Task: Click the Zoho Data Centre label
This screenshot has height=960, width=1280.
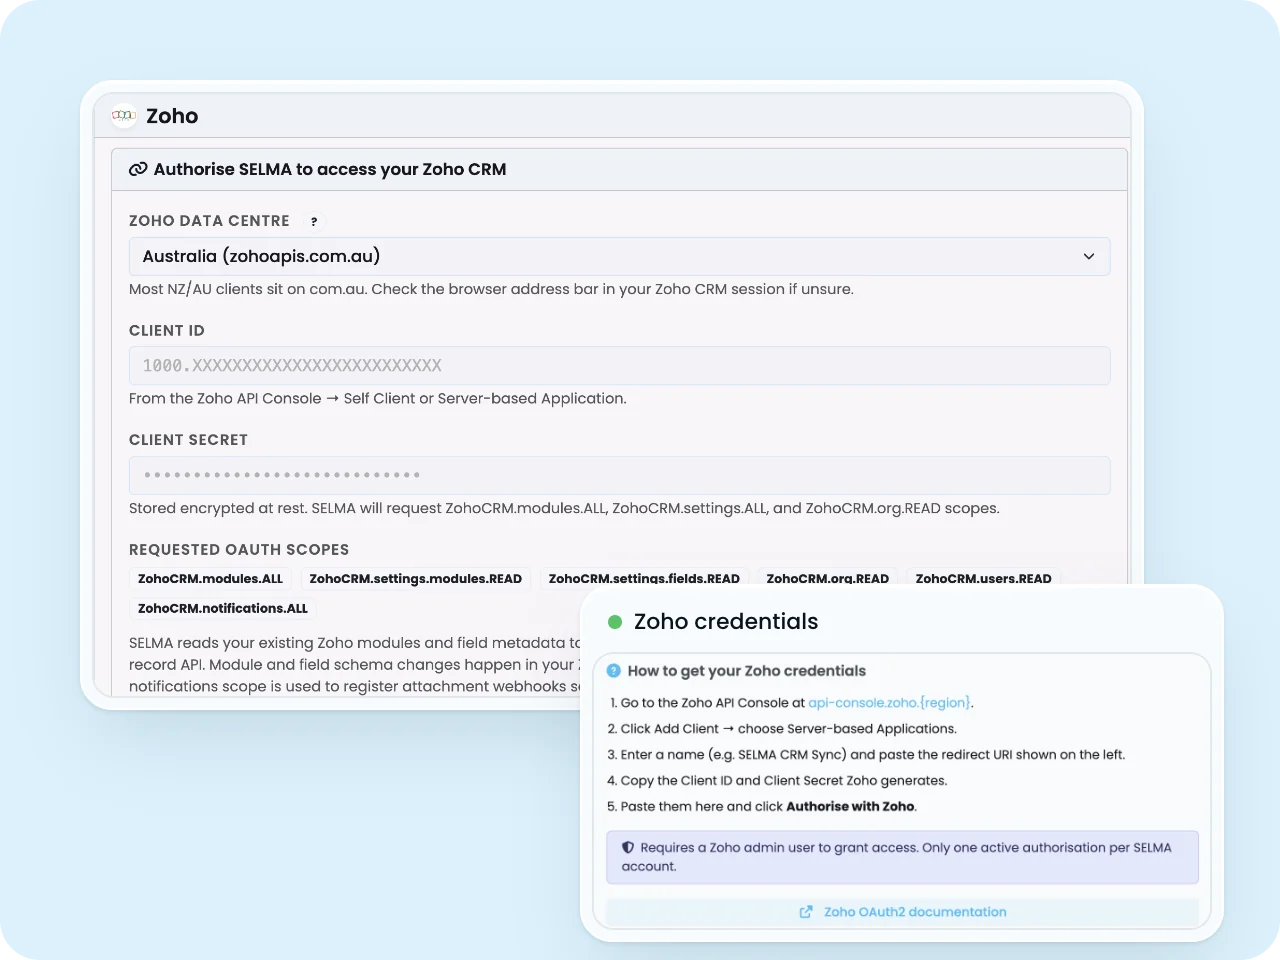Action: pyautogui.click(x=209, y=221)
